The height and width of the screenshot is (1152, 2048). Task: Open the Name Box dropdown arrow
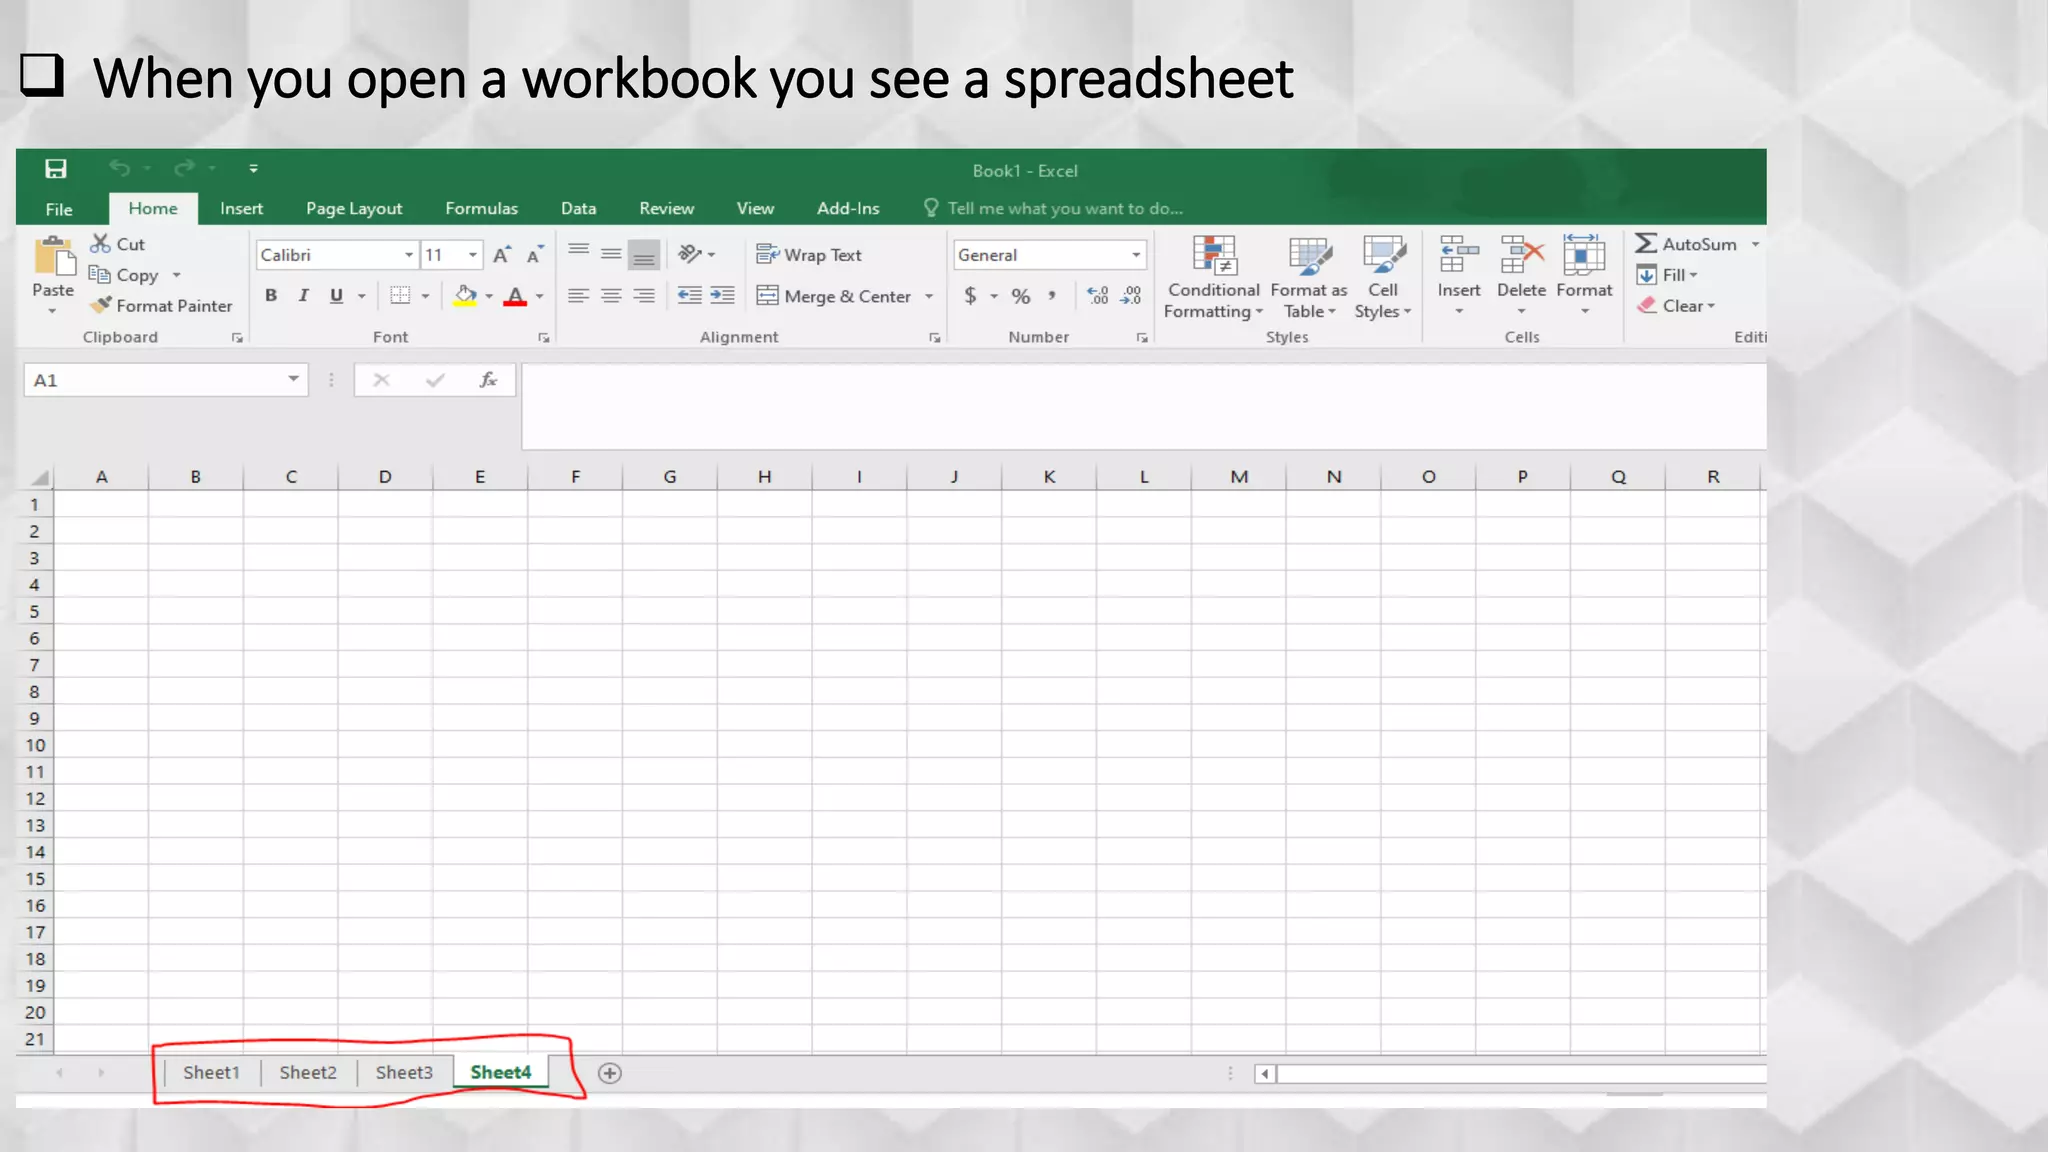coord(293,379)
